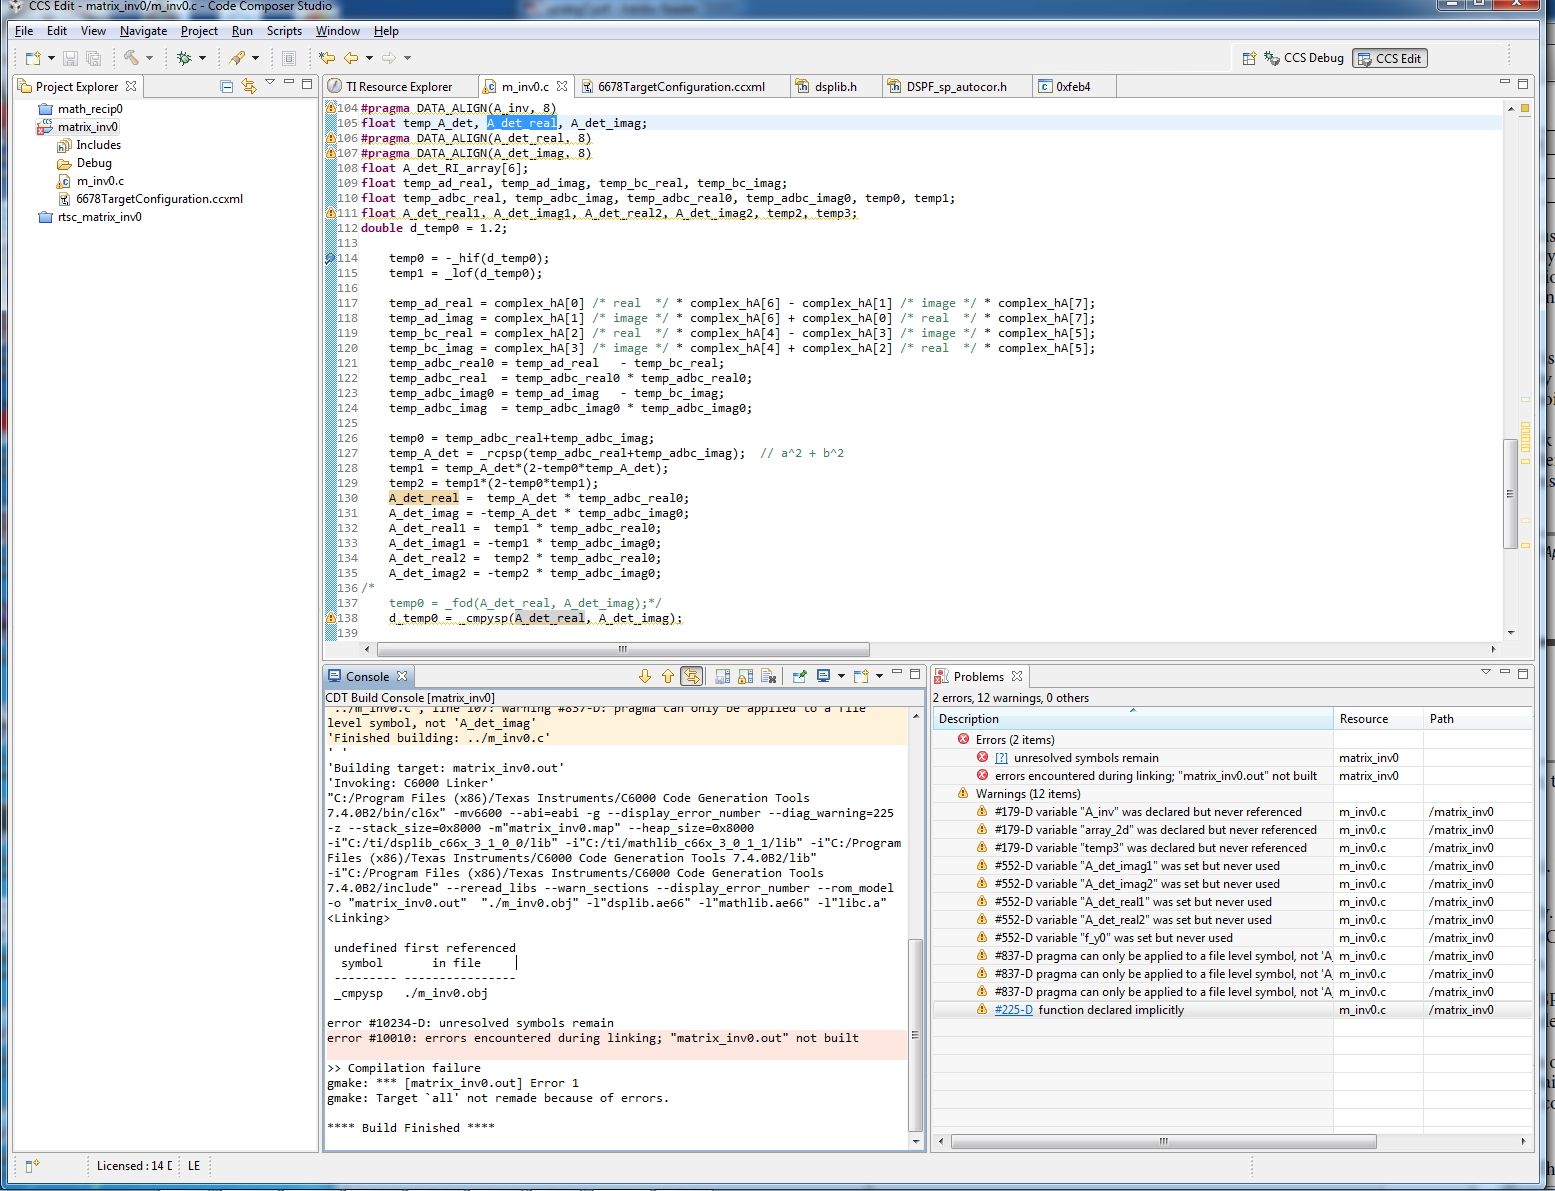The image size is (1555, 1191).
Task: Click Collapse All in Project Explorer
Action: coord(227,87)
